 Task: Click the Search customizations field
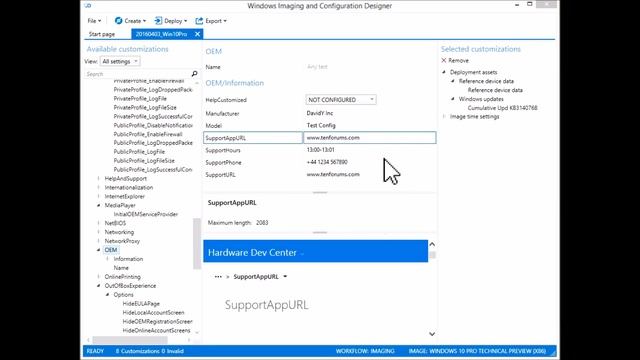coord(138,74)
